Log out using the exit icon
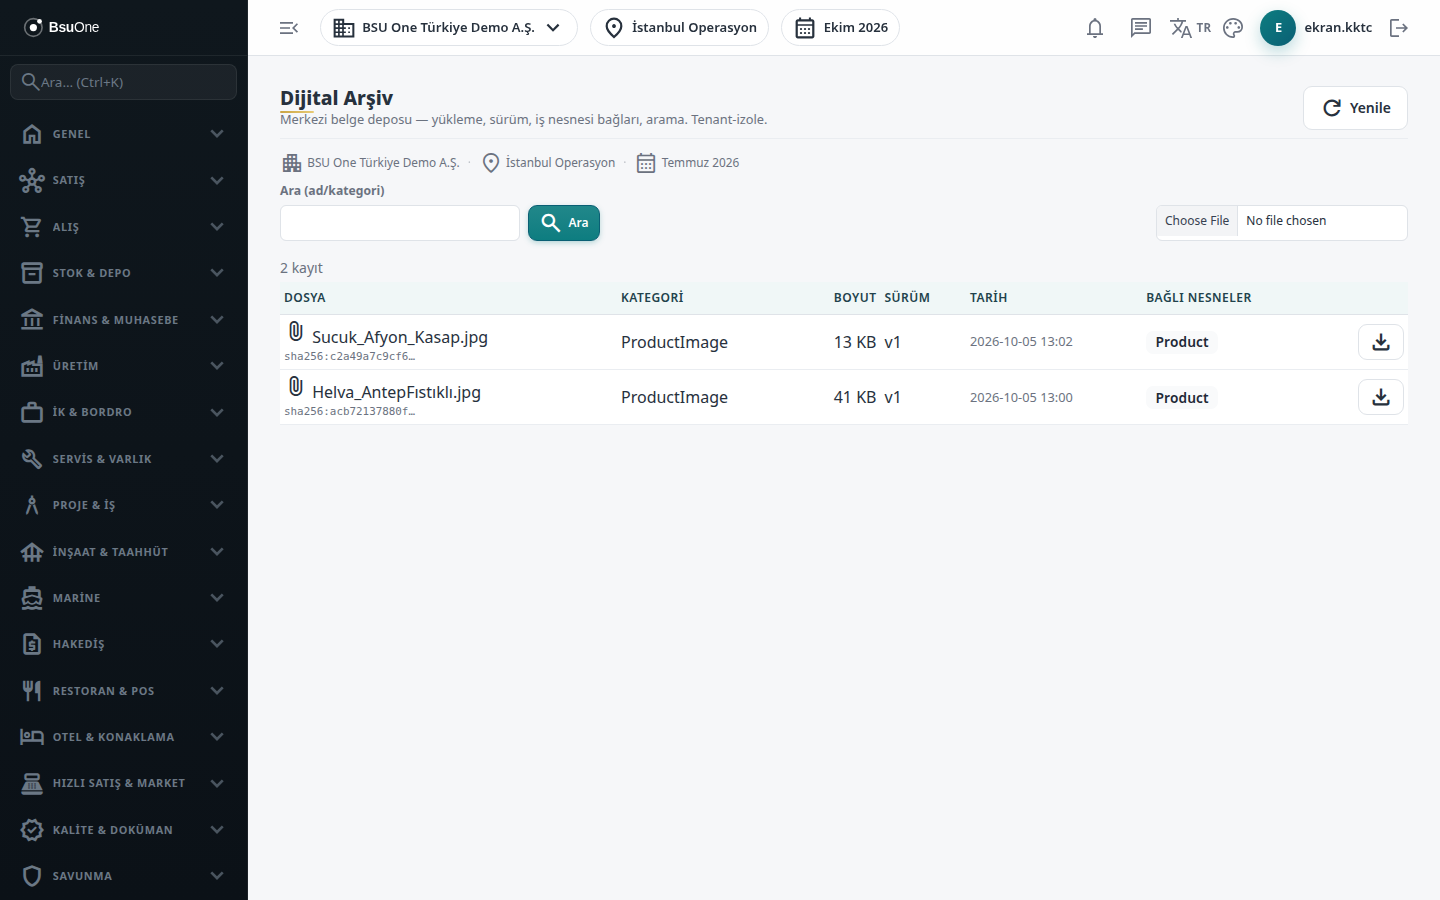This screenshot has height=900, width=1440. pyautogui.click(x=1399, y=28)
